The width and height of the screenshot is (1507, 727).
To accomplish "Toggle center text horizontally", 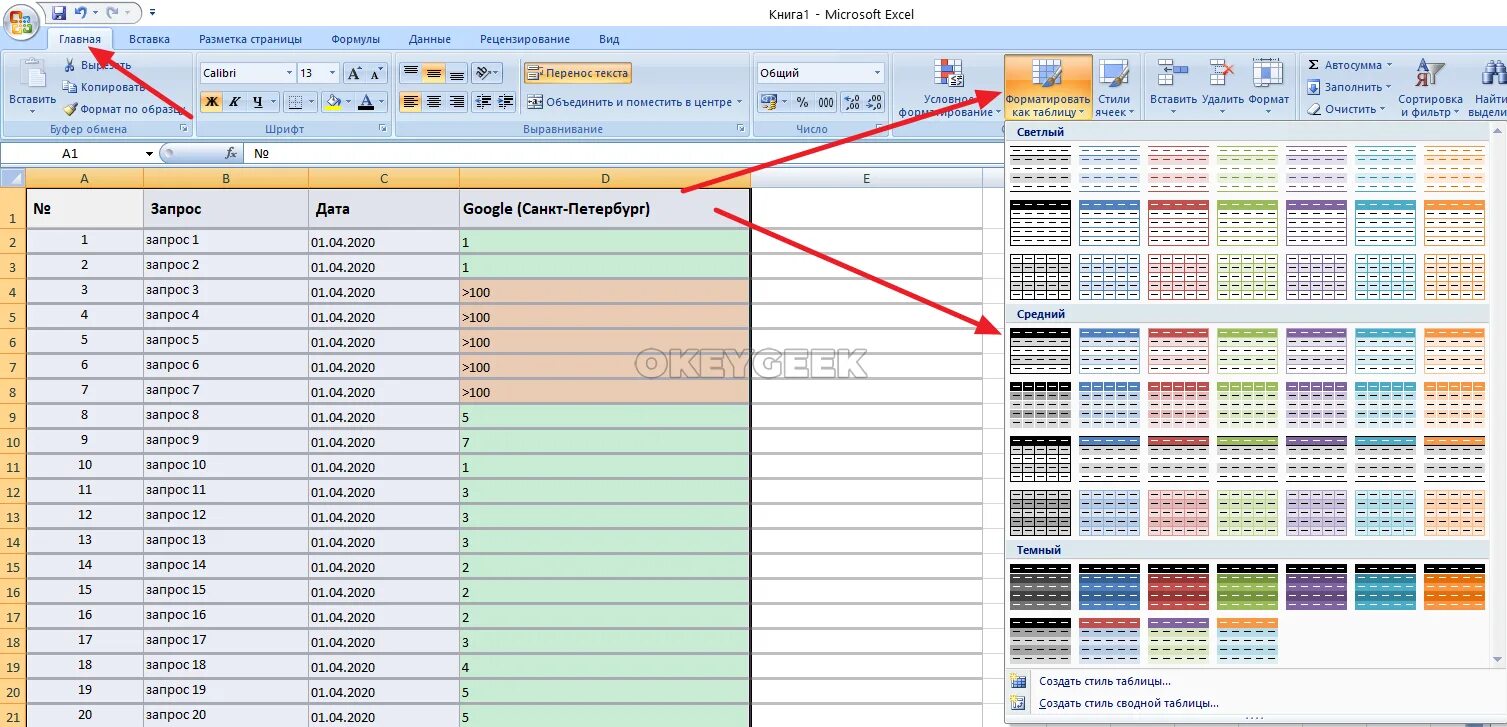I will pos(433,101).
